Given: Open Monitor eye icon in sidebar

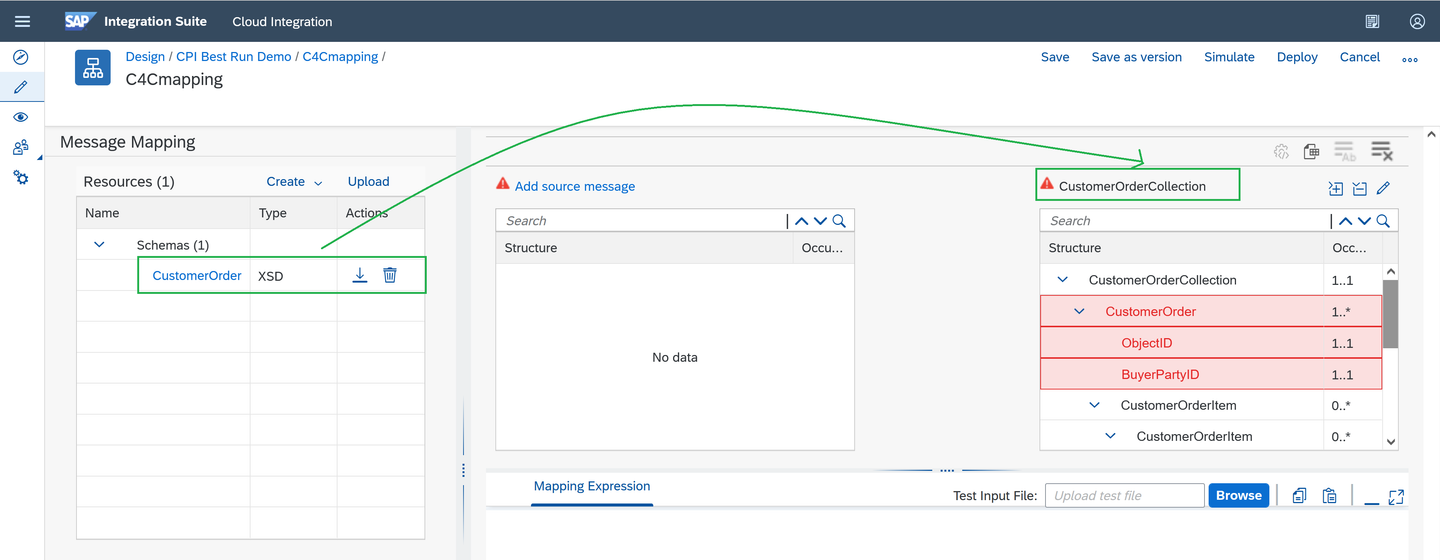Looking at the screenshot, I should point(20,117).
